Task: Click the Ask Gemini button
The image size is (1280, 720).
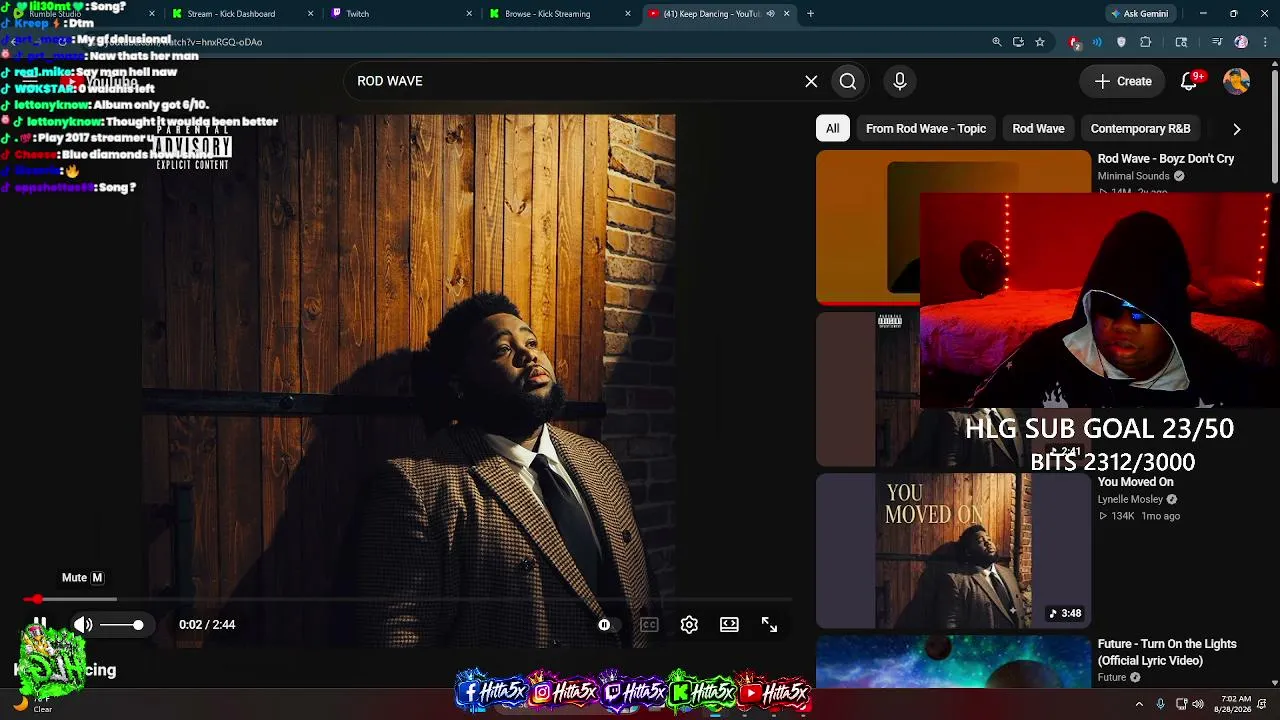Action: 1139,14
